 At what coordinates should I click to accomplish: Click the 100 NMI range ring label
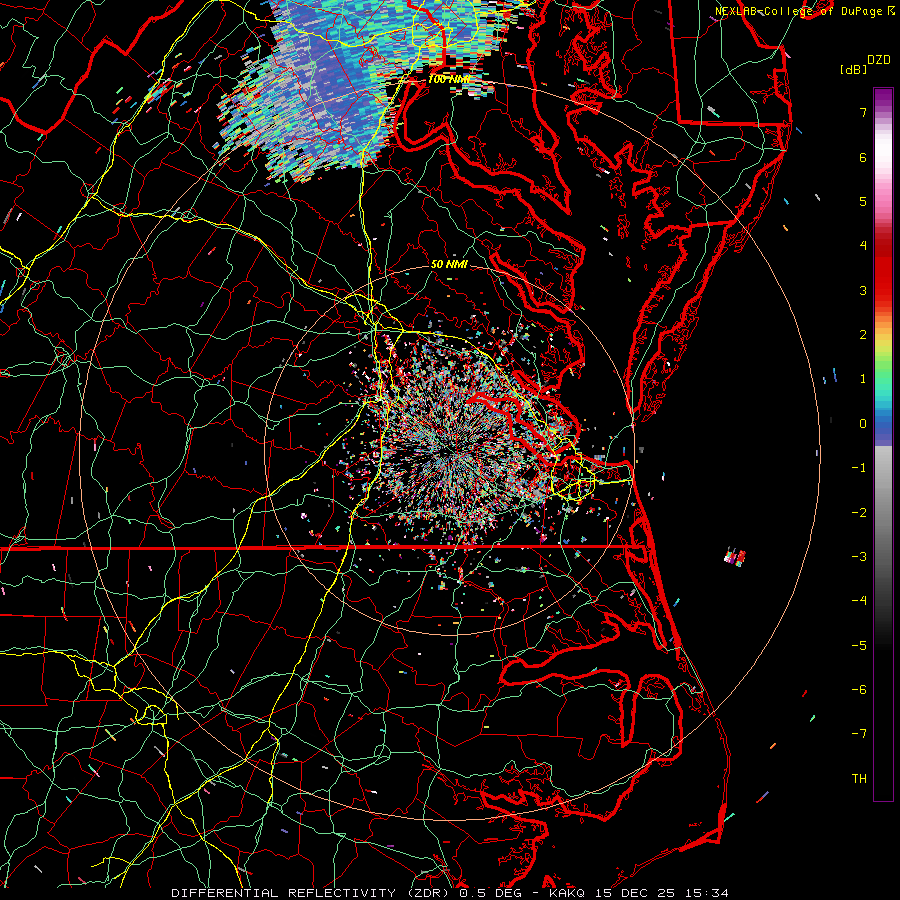coord(448,79)
